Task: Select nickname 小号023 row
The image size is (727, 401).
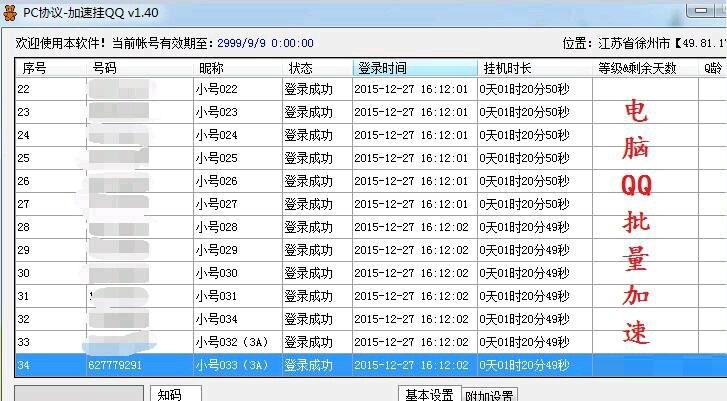Action: tap(217, 112)
